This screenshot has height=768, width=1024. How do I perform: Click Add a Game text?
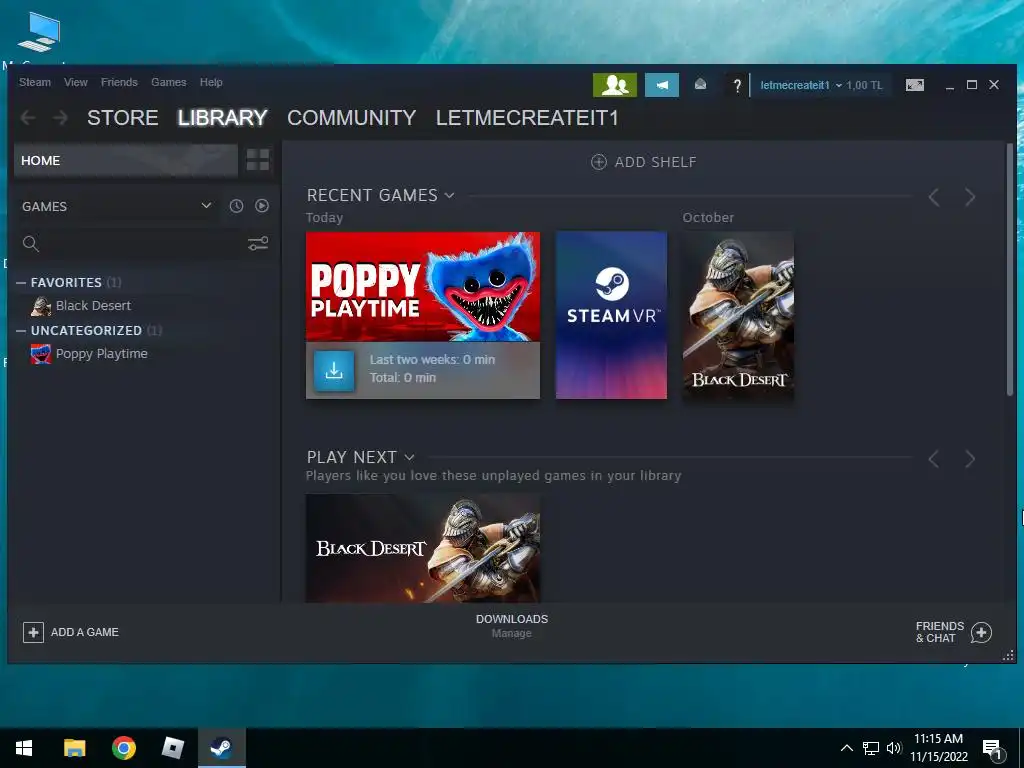[85, 632]
